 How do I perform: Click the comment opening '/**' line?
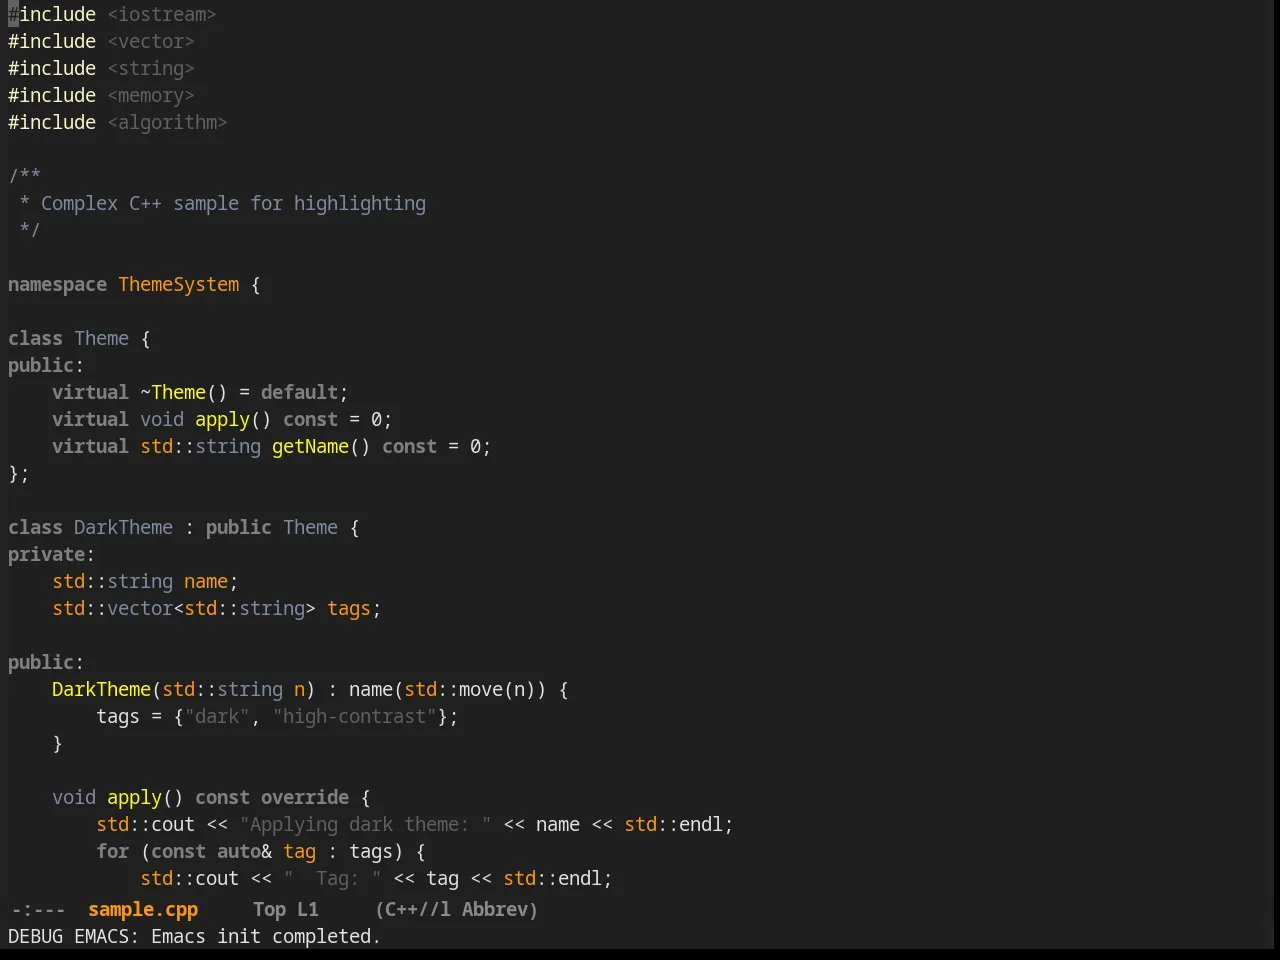(x=25, y=176)
